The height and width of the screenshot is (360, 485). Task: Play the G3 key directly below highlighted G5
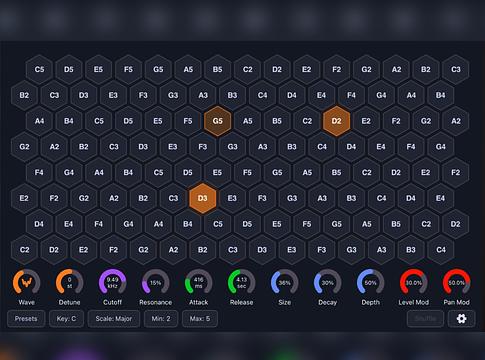click(x=232, y=147)
